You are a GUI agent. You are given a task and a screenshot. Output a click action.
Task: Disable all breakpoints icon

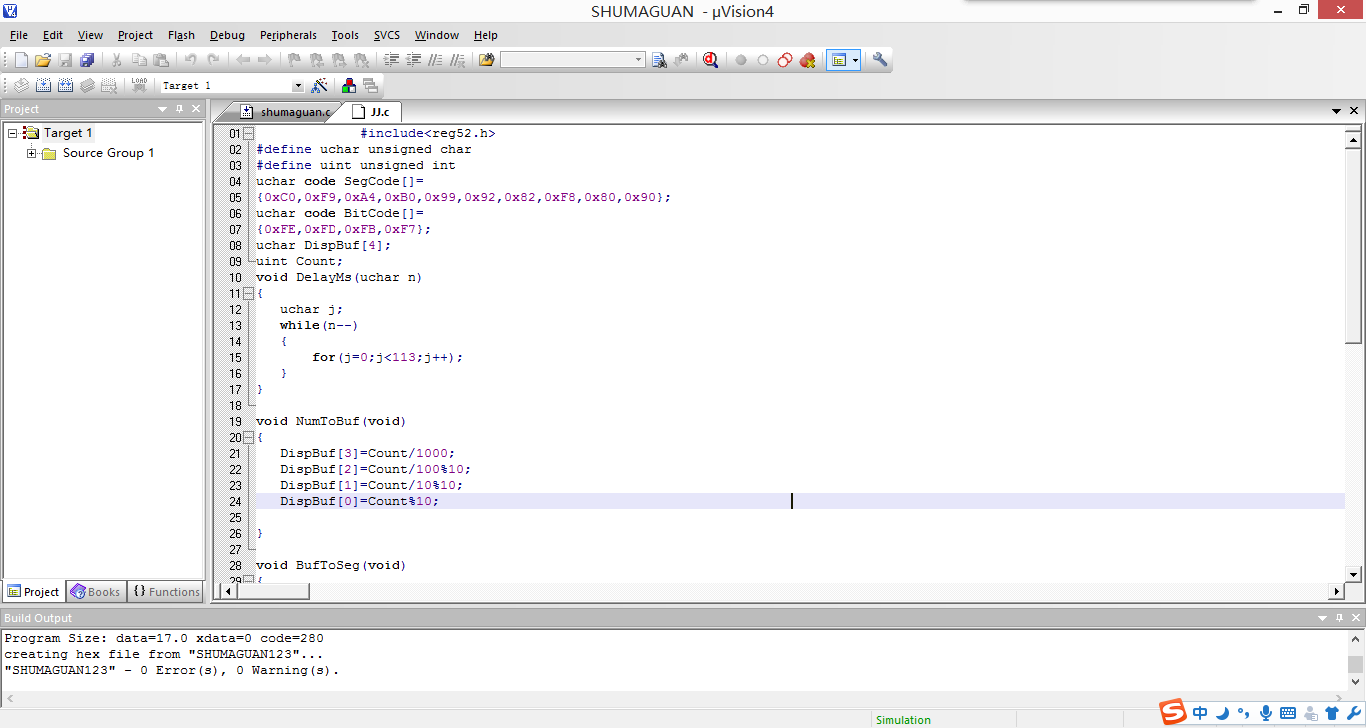785,60
